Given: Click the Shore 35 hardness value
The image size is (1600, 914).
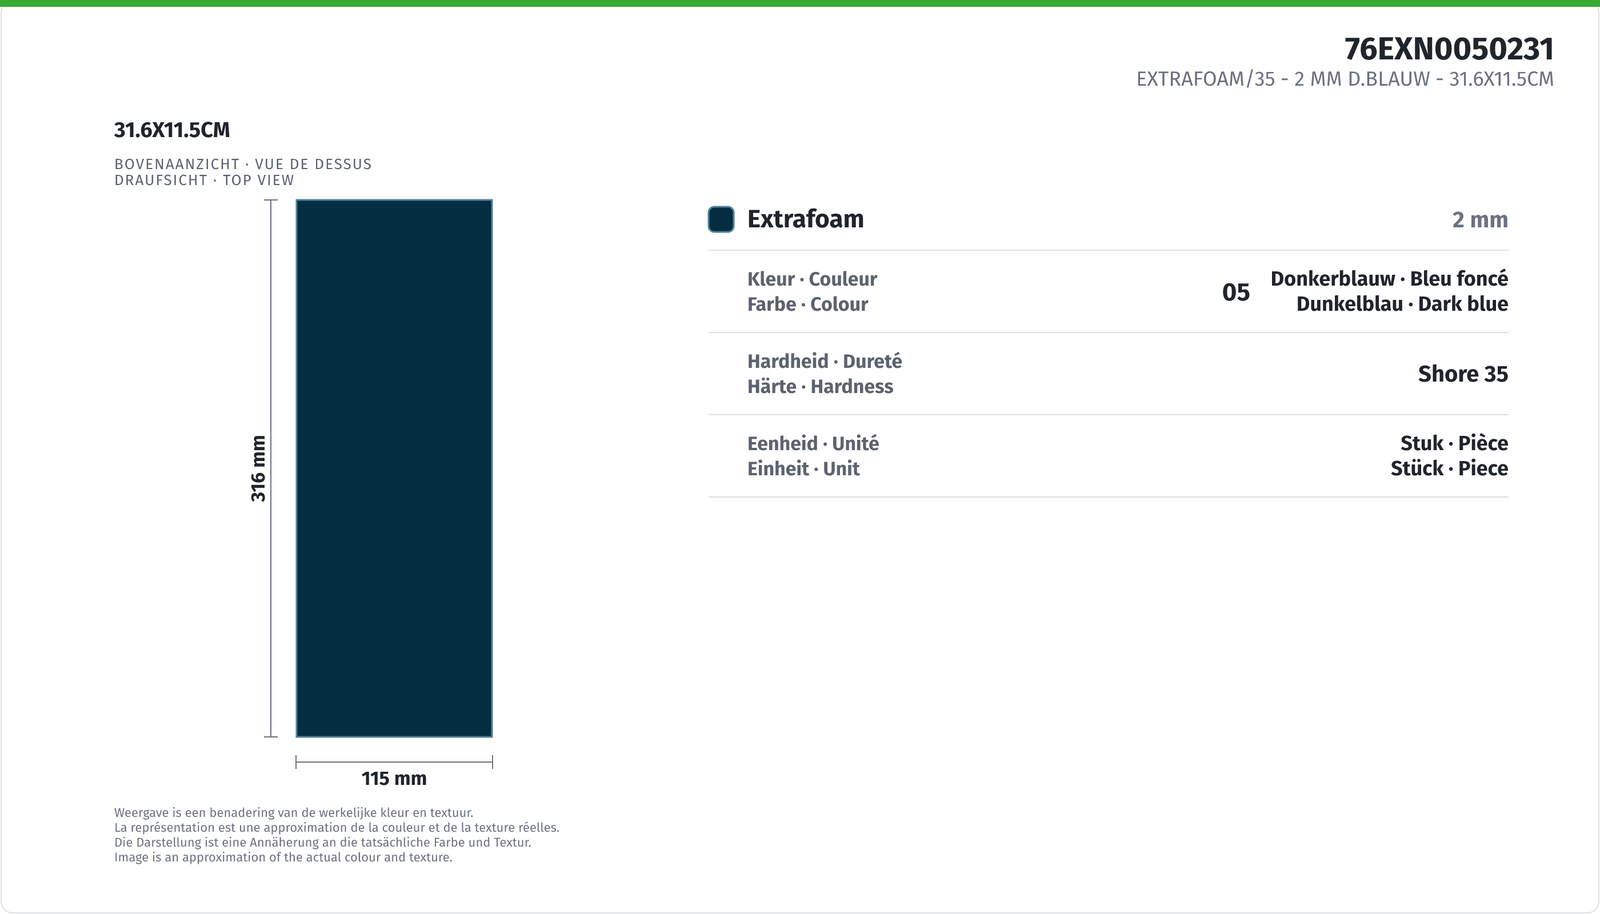Looking at the screenshot, I should 1463,374.
